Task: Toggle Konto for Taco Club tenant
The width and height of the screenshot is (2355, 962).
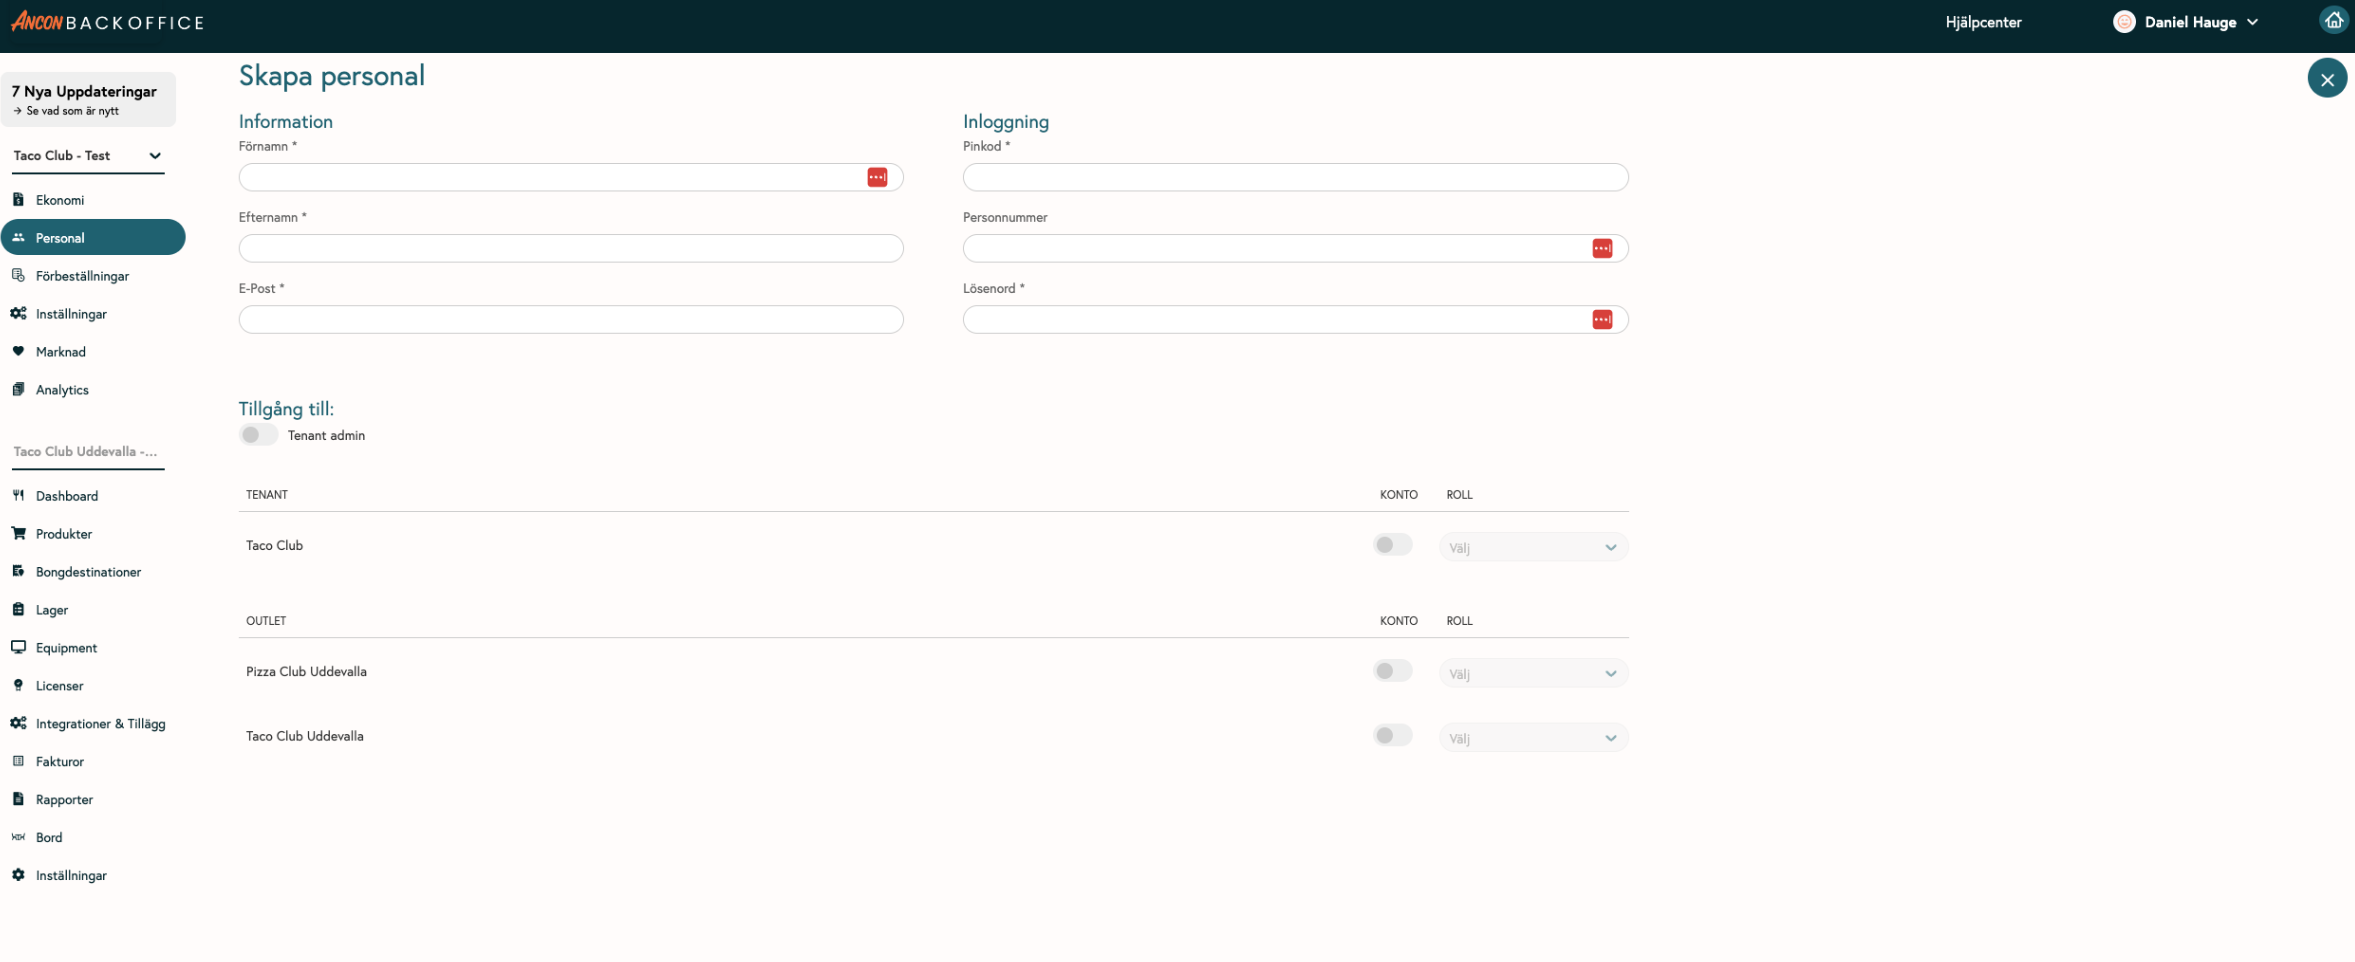Action: (1392, 545)
